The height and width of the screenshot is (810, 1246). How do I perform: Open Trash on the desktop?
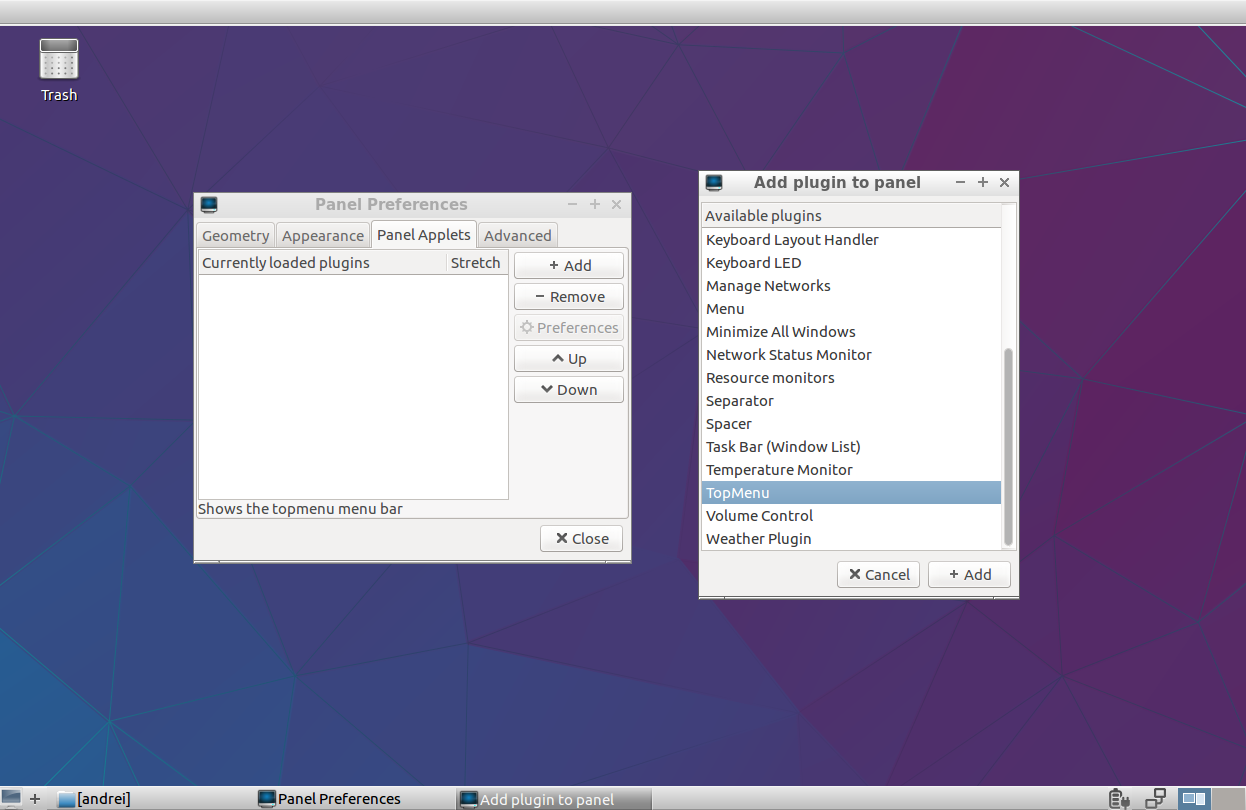click(x=58, y=60)
